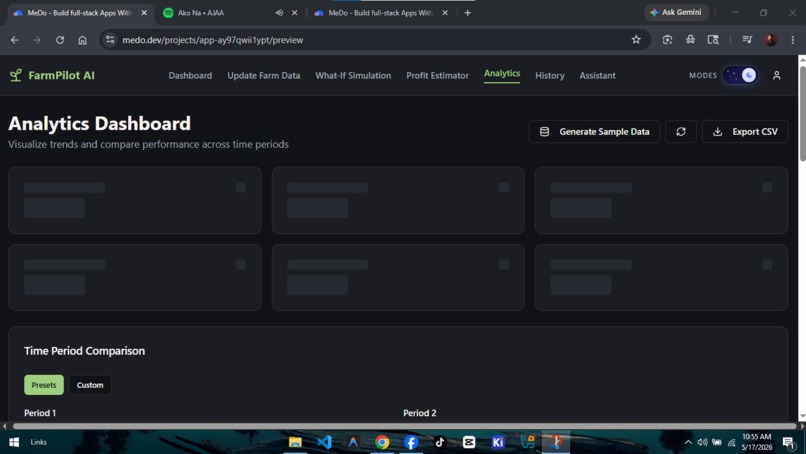Screen dimensions: 806x454
Task: Click the browser forward arrow
Action: click(36, 40)
